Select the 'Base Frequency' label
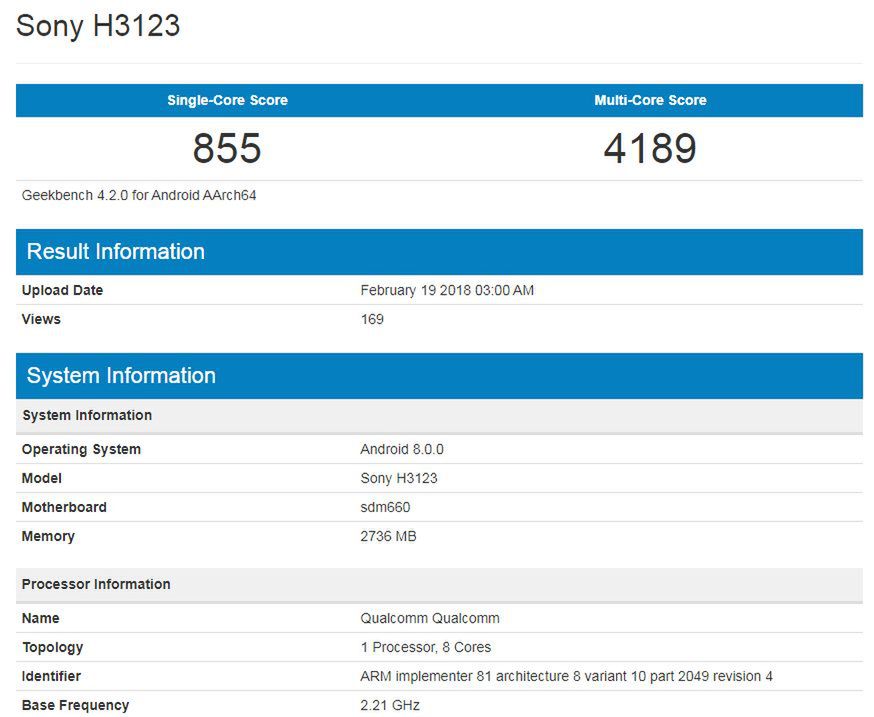Screen dimensions: 874x717 [x=75, y=705]
